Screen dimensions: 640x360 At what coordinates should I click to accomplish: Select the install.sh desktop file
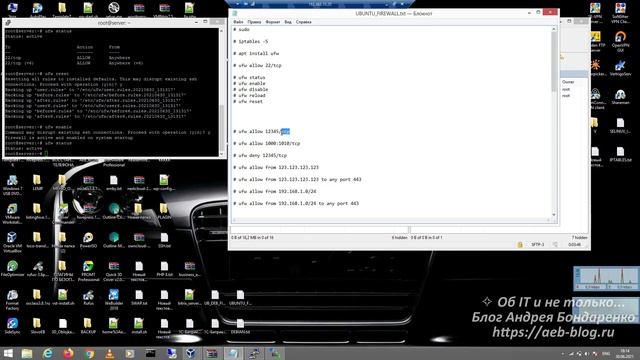(x=139, y=326)
